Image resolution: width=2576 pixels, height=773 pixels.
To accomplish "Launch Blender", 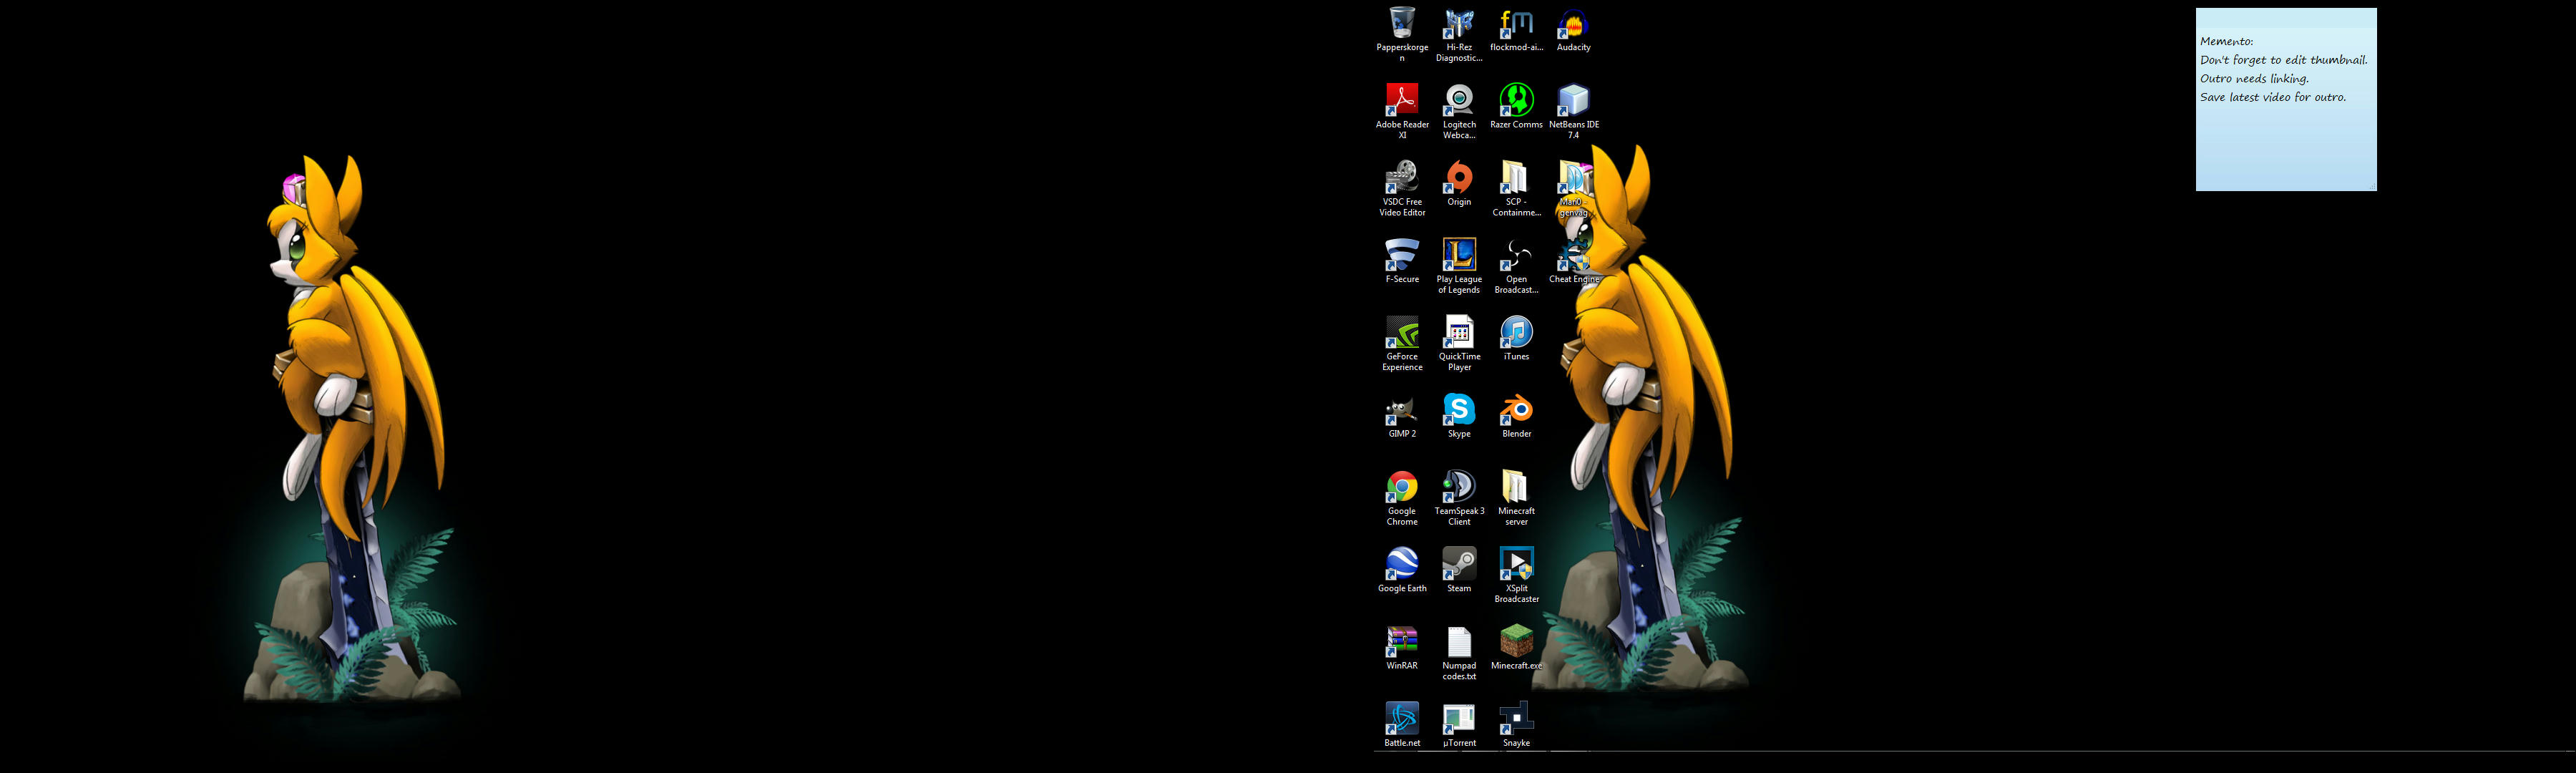I will tap(1516, 415).
